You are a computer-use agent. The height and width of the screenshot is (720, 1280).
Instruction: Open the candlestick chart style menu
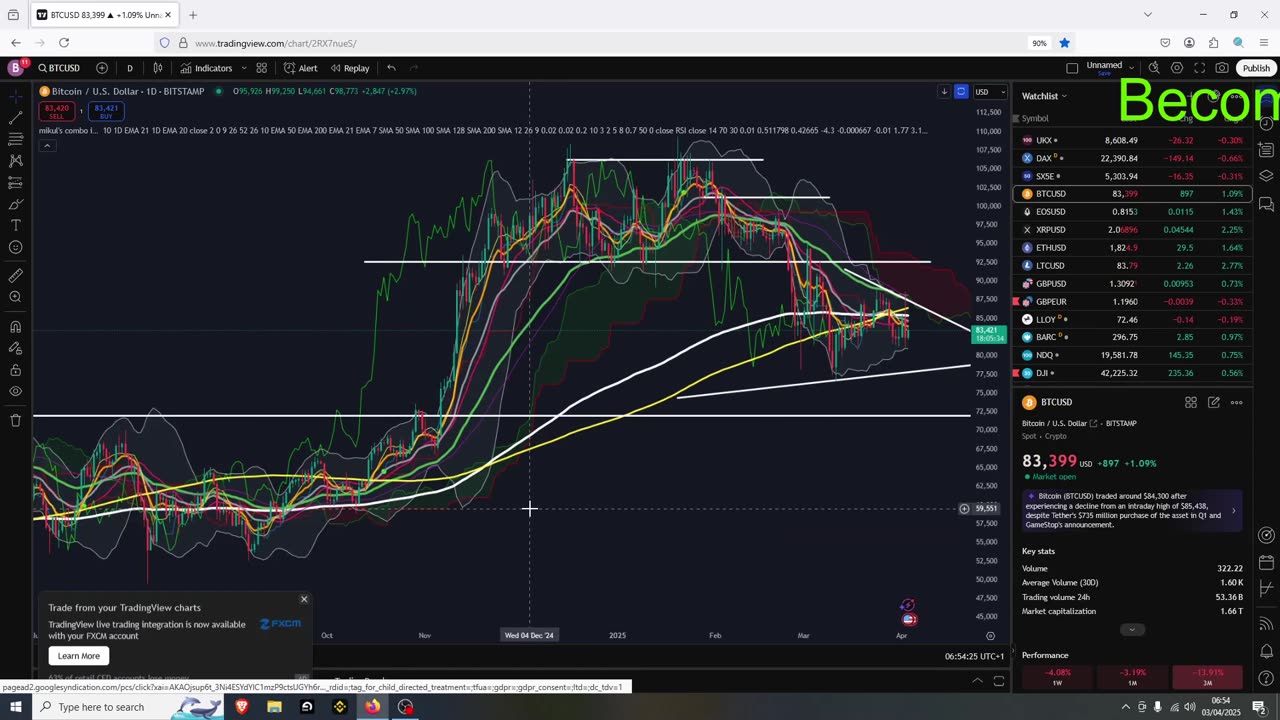(158, 68)
